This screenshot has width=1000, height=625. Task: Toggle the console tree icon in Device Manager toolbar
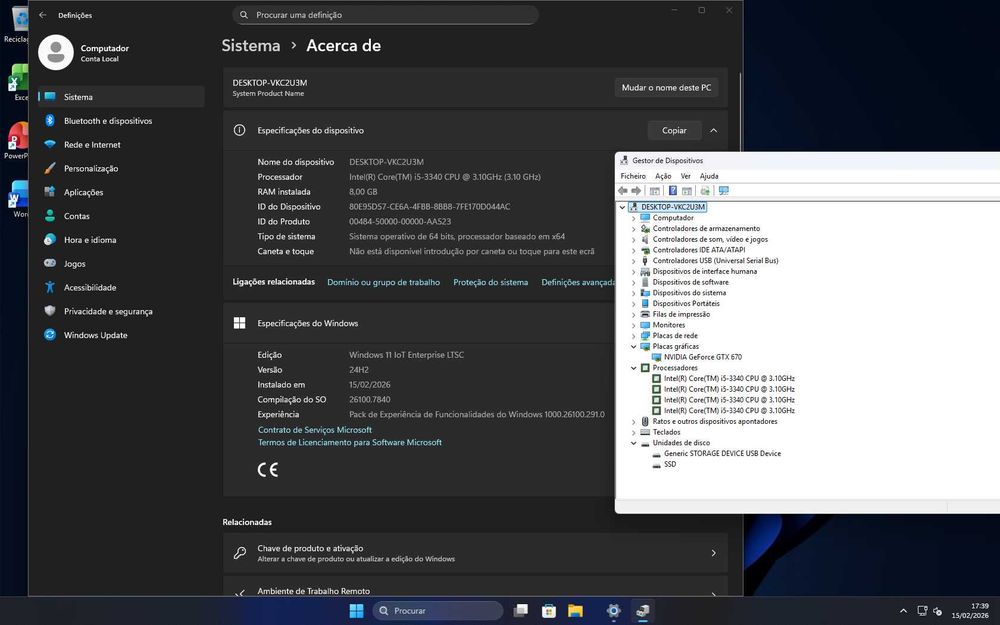click(x=654, y=191)
